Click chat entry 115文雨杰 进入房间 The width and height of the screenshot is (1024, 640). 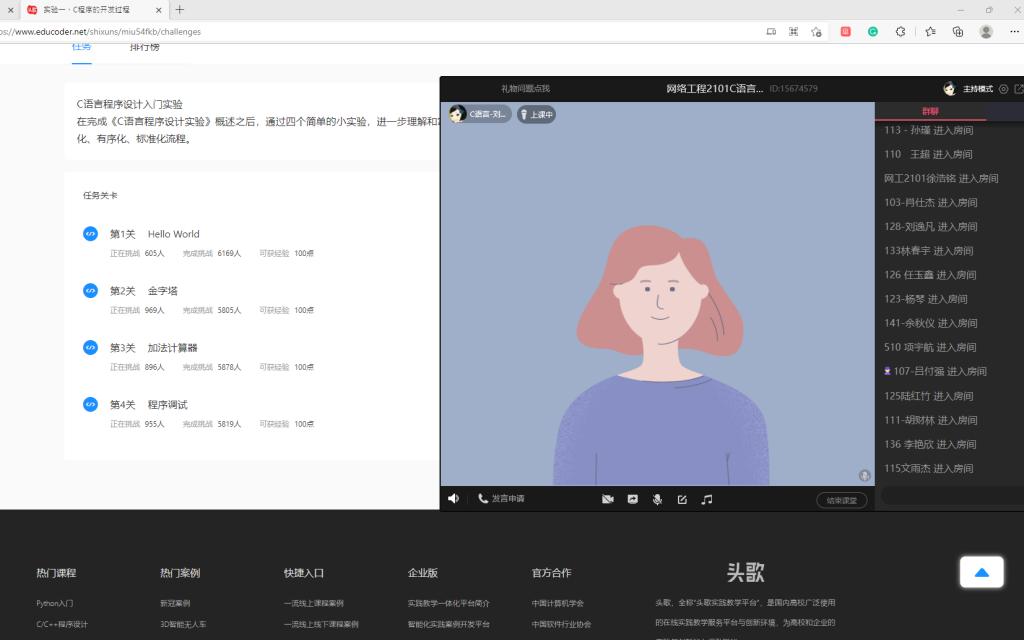click(929, 468)
